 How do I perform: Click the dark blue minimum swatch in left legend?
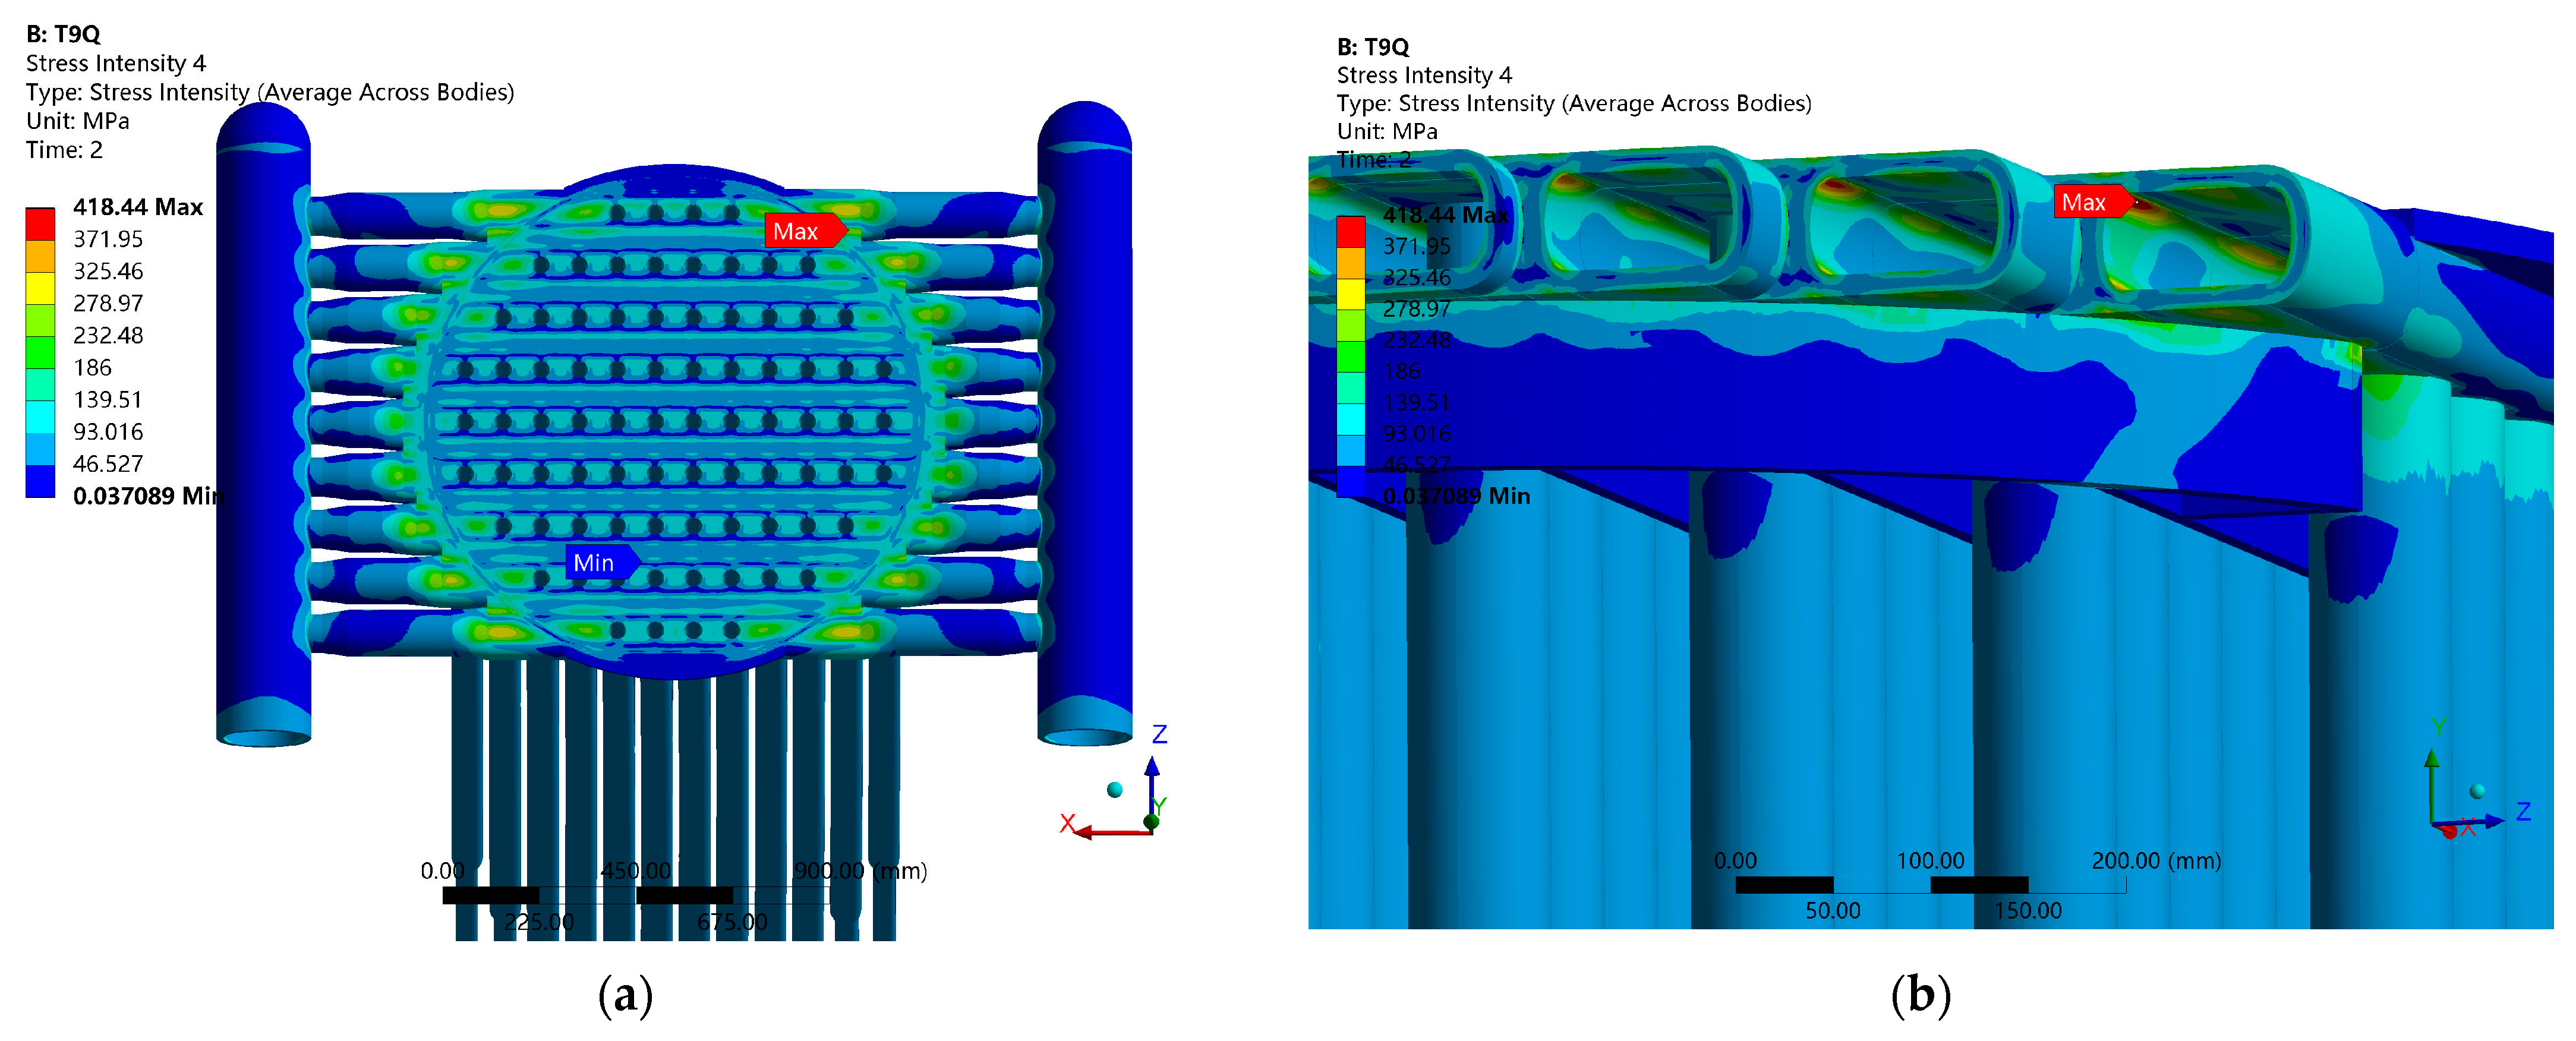(x=40, y=482)
